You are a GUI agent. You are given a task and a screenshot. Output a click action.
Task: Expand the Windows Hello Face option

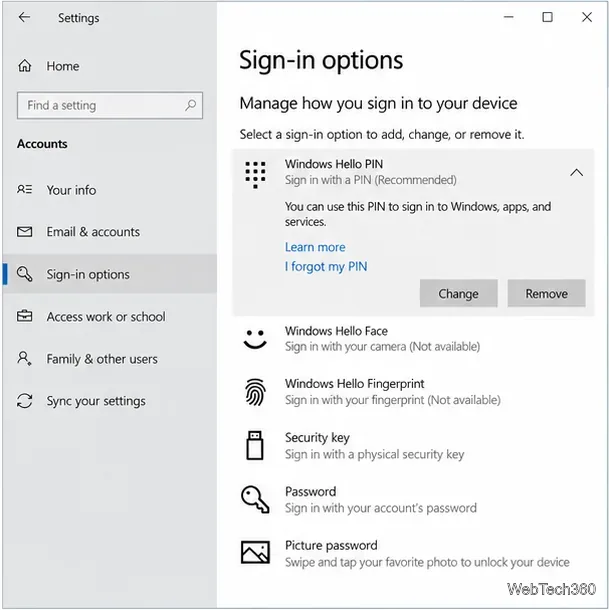[x=413, y=339]
